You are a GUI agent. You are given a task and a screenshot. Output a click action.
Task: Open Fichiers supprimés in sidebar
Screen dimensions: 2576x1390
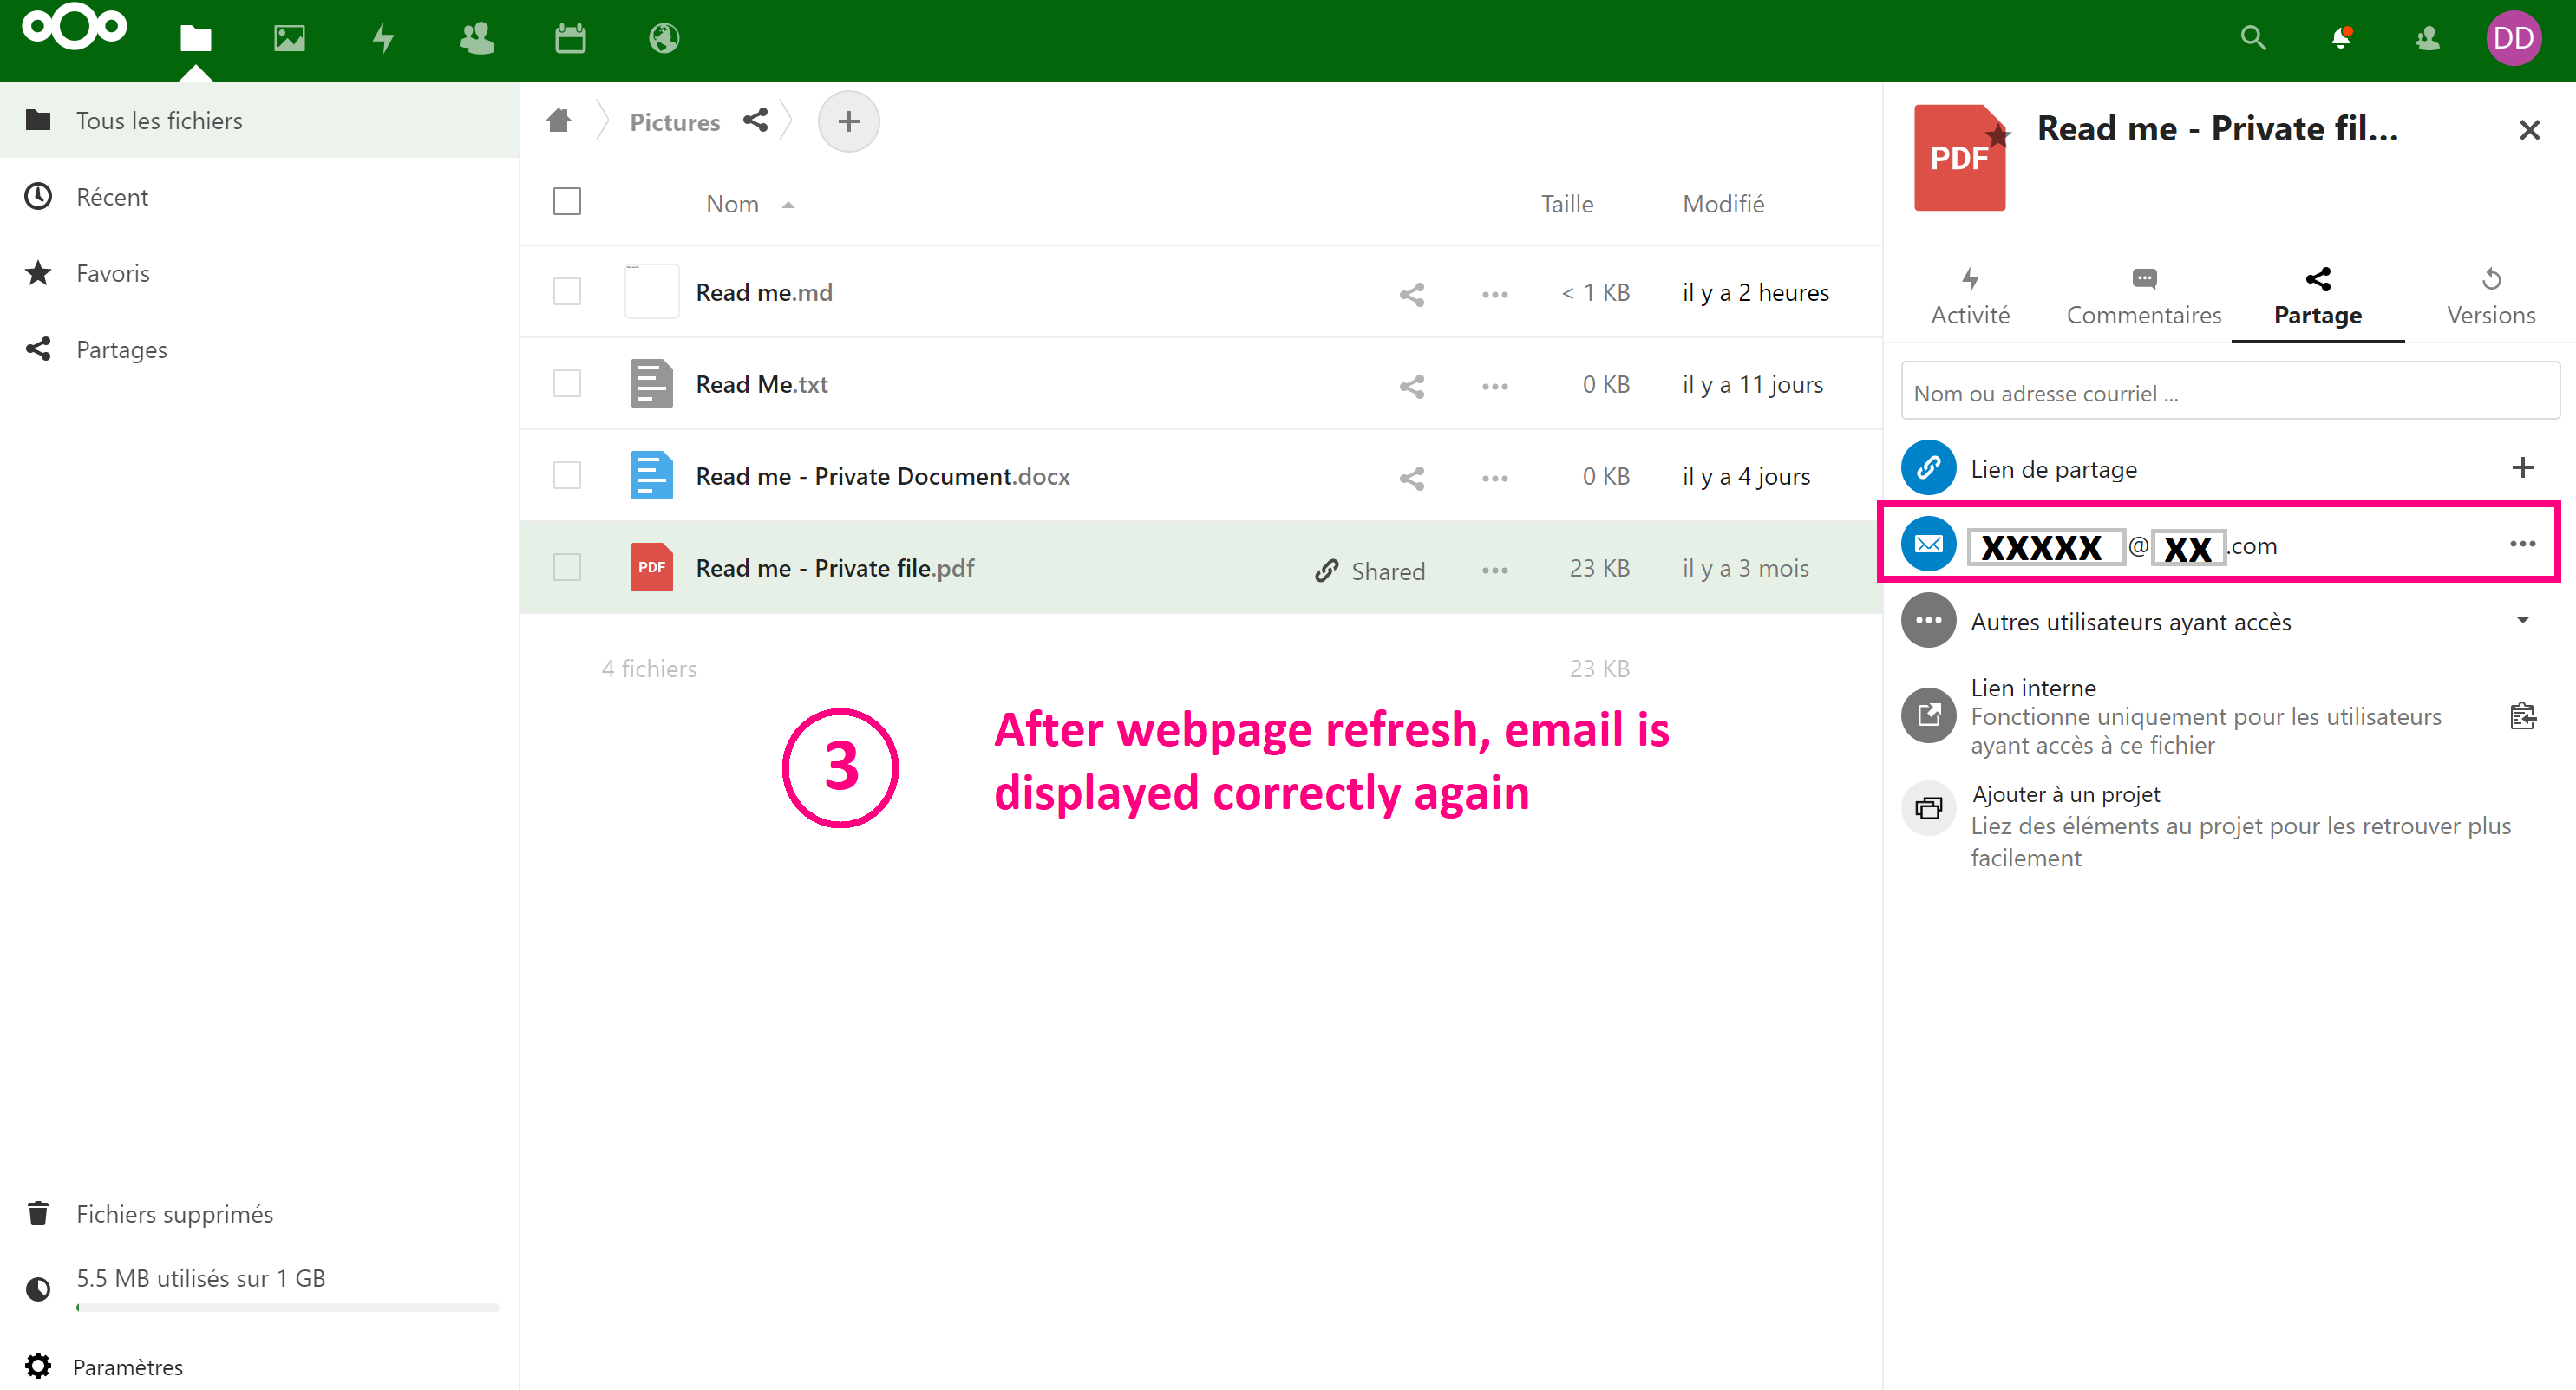click(x=174, y=1214)
